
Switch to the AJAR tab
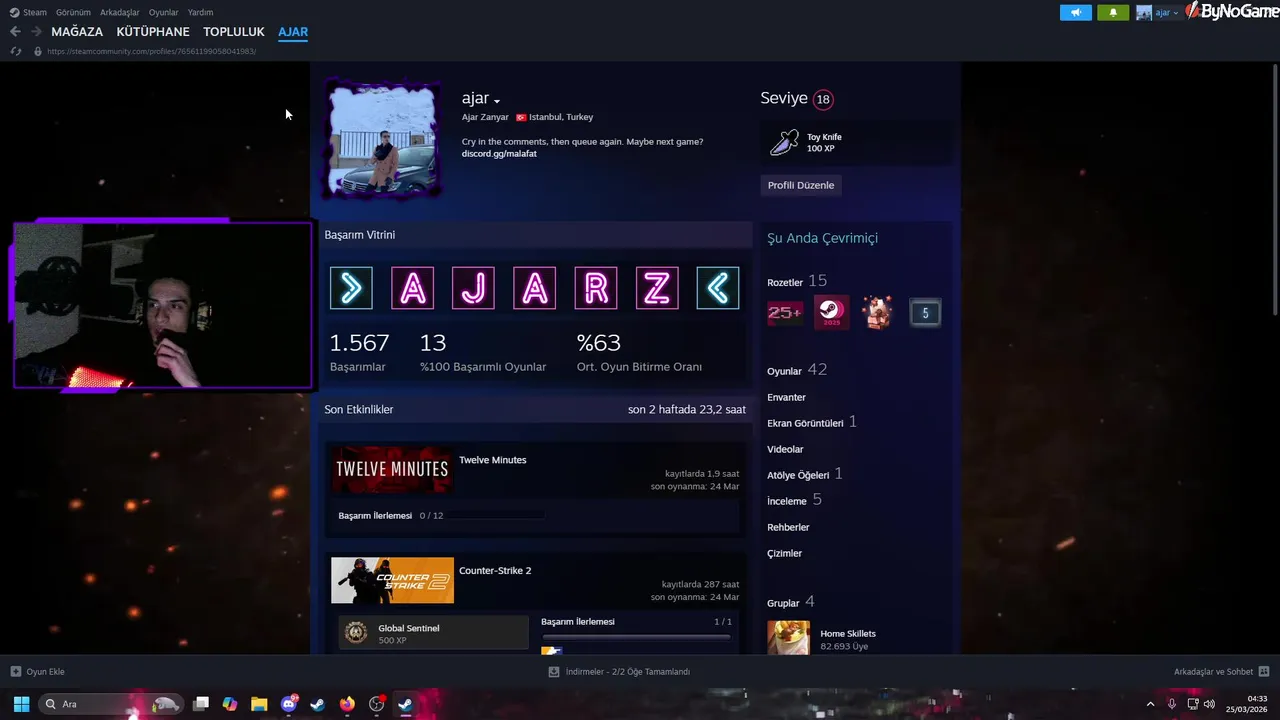[x=293, y=32]
